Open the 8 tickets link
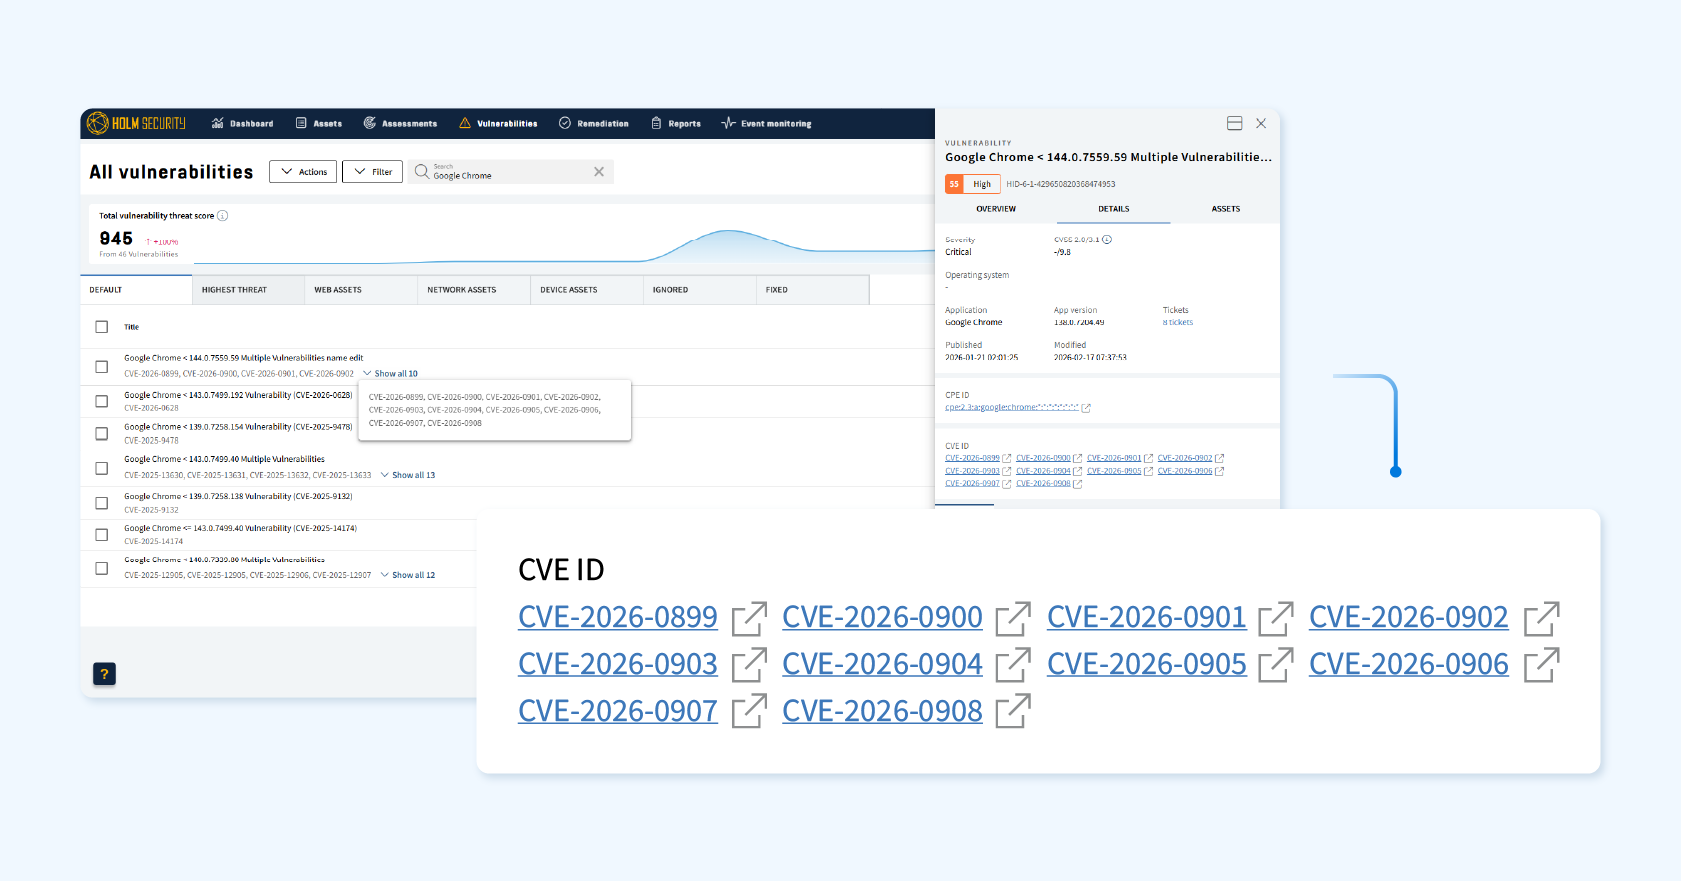The height and width of the screenshot is (881, 1681). point(1178,323)
